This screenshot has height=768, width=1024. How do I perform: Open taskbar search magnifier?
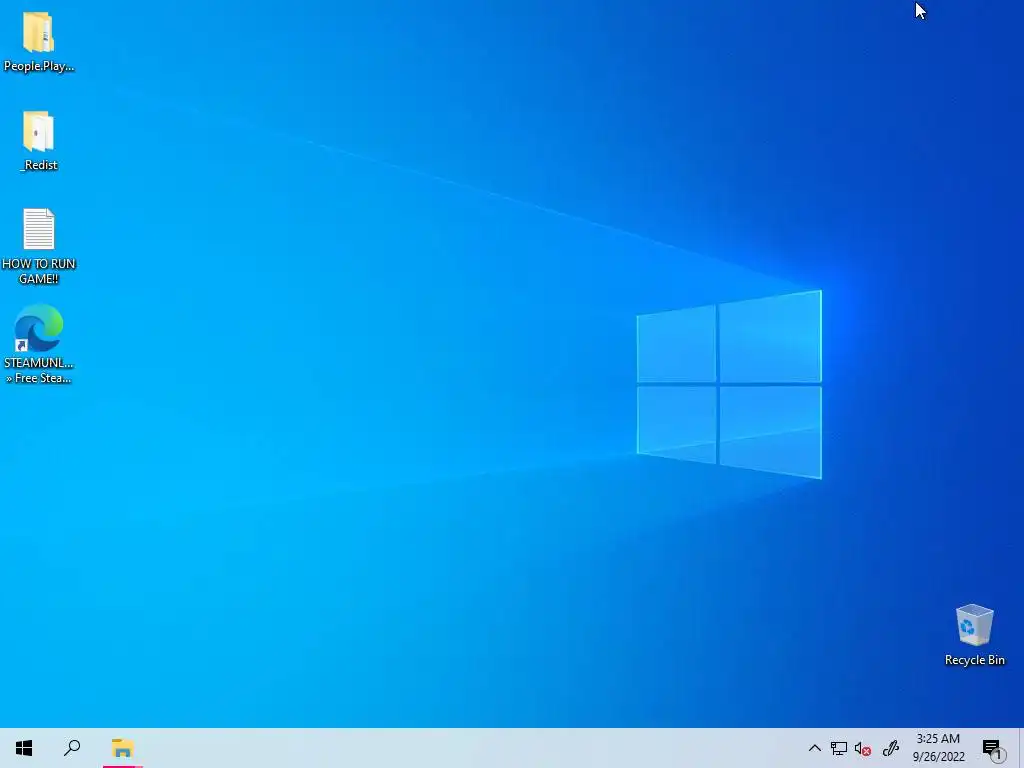click(72, 748)
